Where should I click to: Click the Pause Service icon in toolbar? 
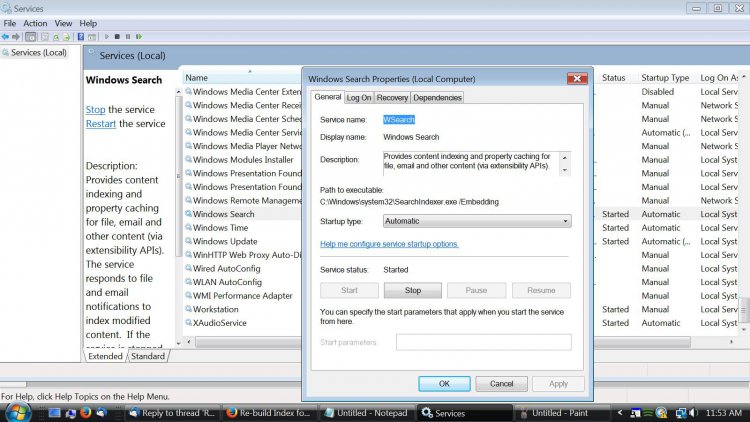click(128, 37)
